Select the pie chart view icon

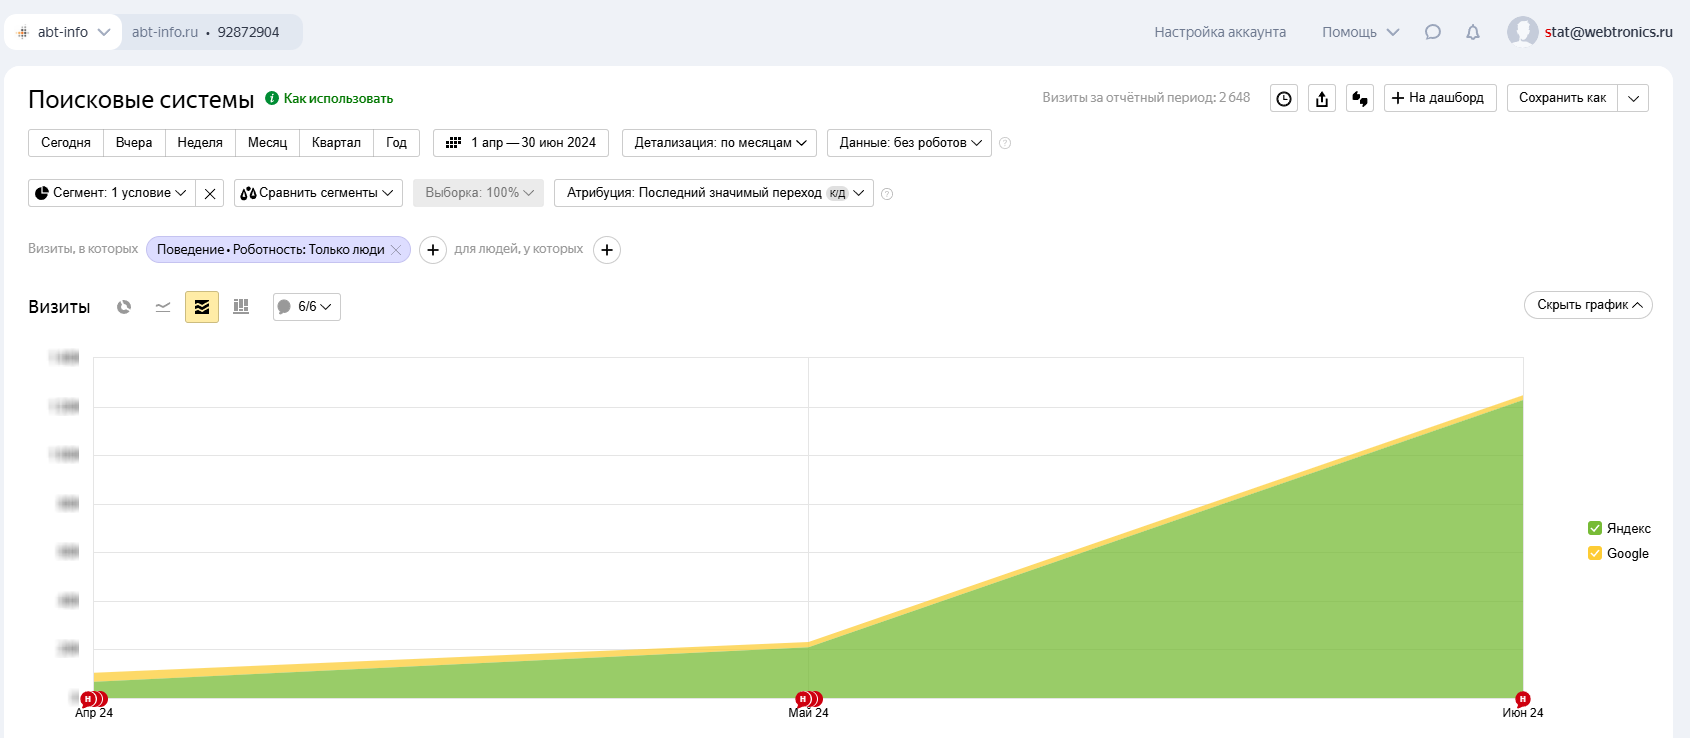click(124, 307)
